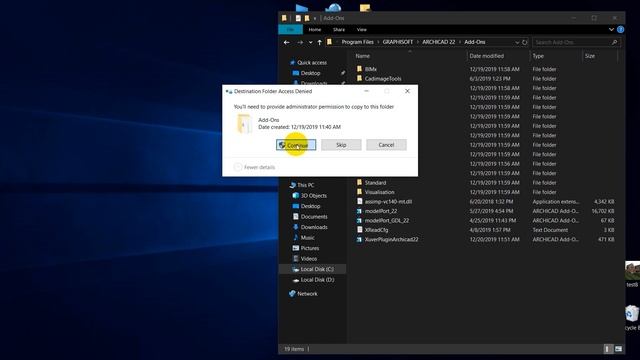The width and height of the screenshot is (640, 360).
Task: Close the Destination Folder Access Denied dialog
Action: [x=407, y=91]
